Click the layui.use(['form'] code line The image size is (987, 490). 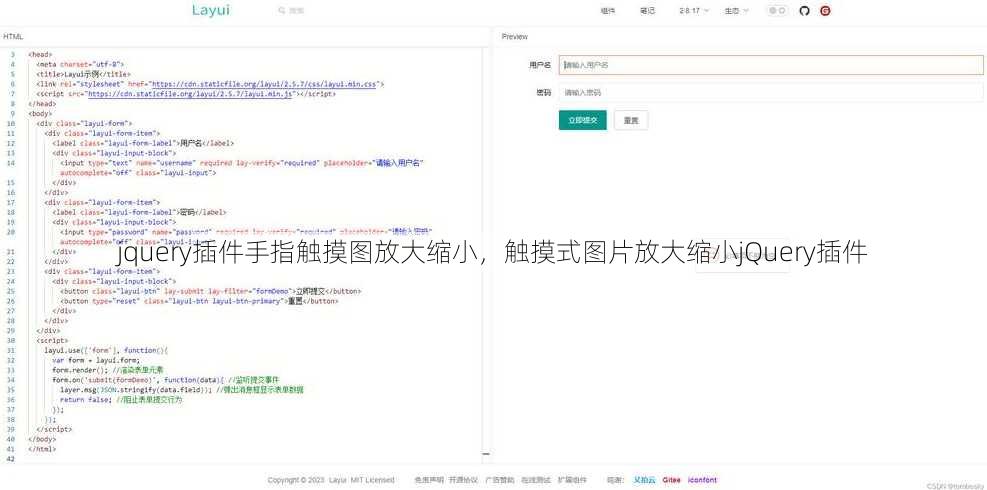tap(106, 350)
